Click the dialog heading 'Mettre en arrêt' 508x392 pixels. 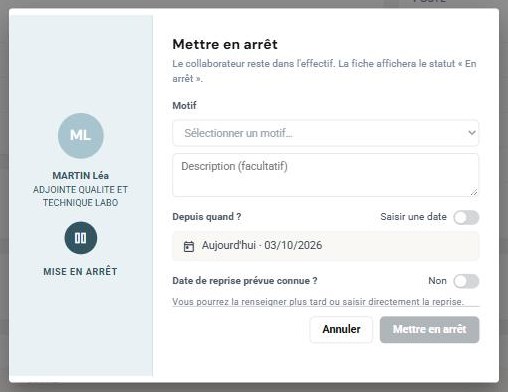pos(225,44)
